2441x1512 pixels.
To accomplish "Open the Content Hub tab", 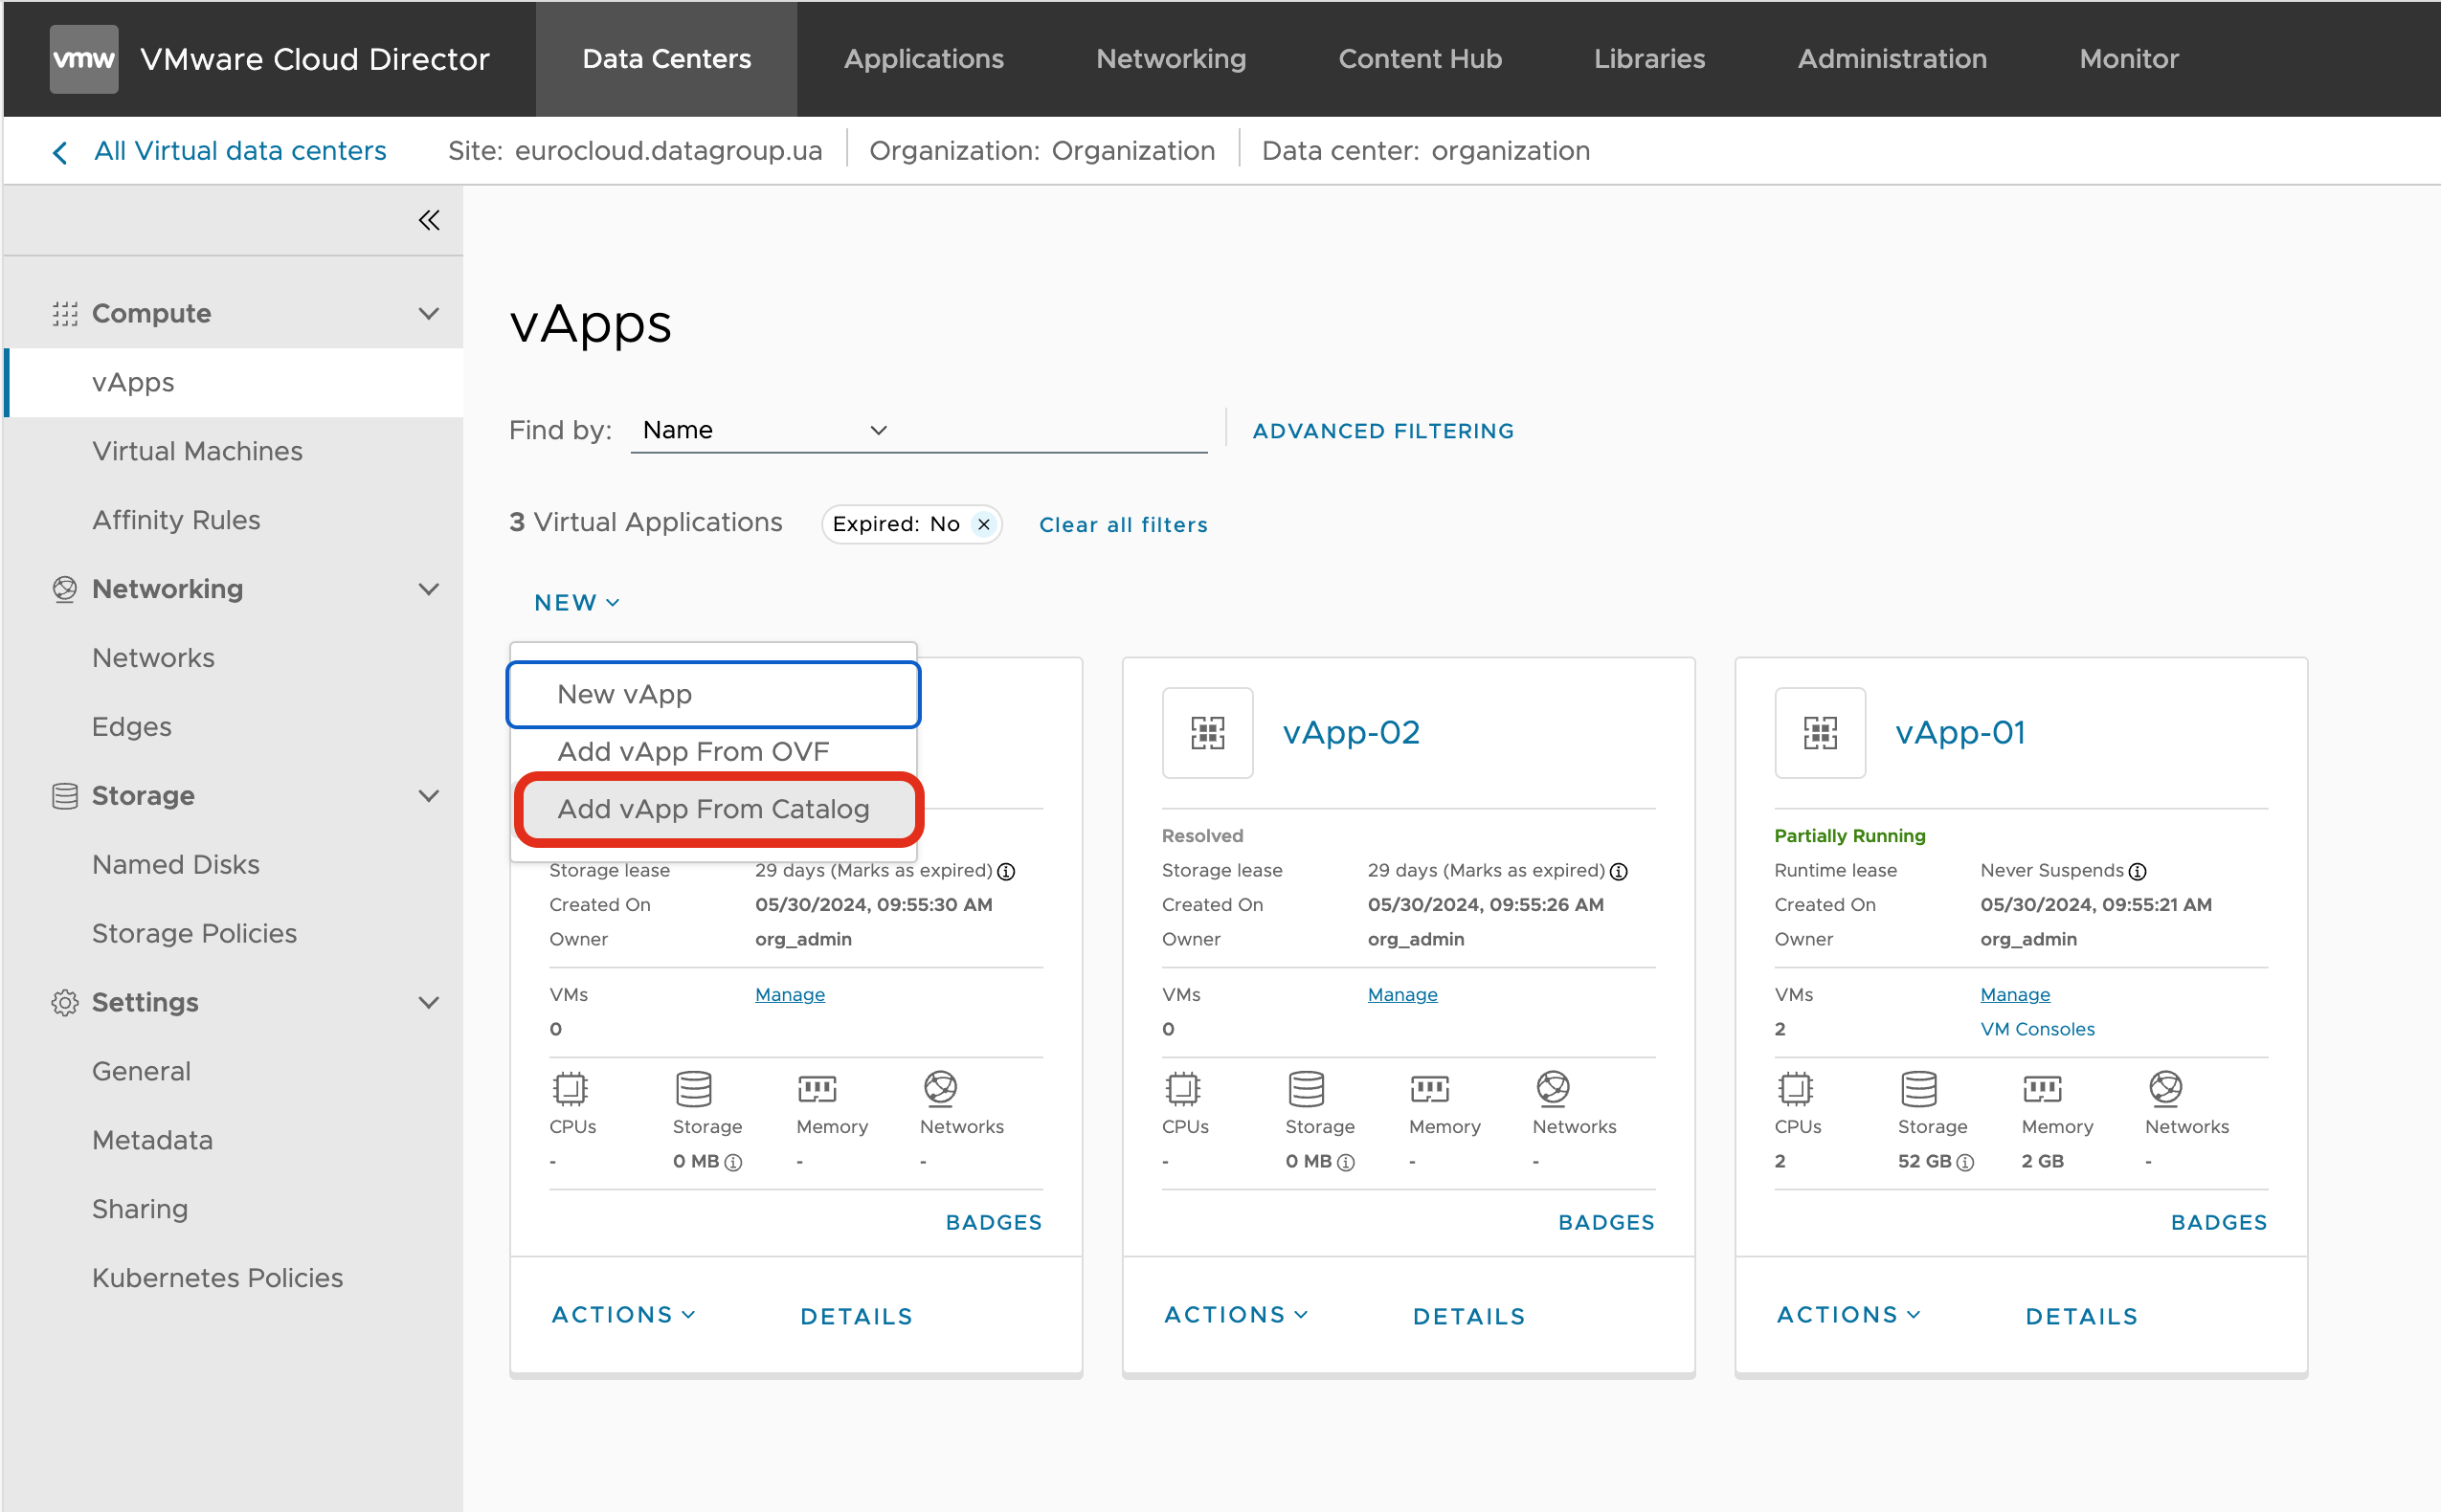I will point(1420,59).
